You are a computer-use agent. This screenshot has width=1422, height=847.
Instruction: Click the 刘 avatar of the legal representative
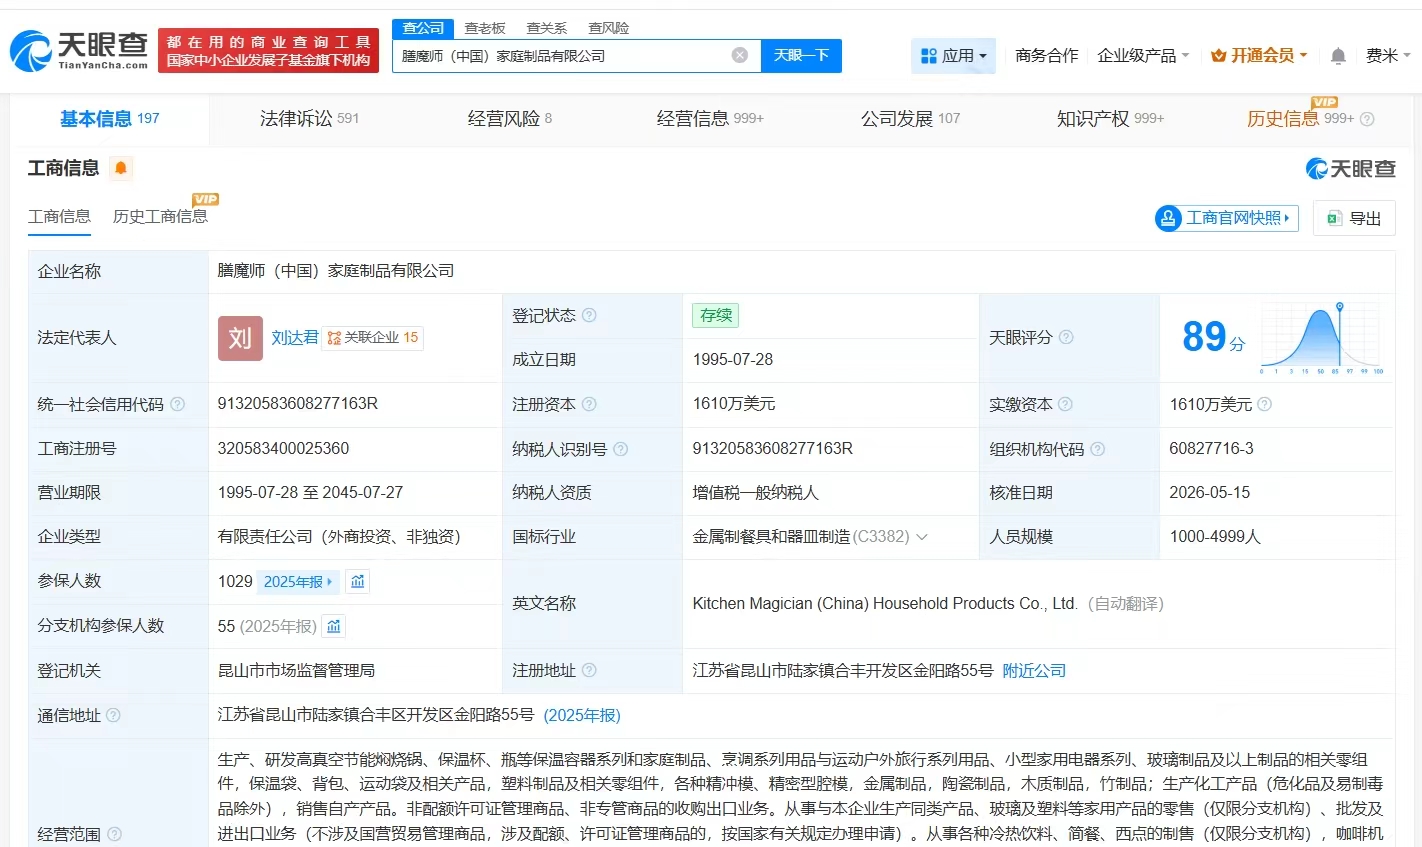240,338
